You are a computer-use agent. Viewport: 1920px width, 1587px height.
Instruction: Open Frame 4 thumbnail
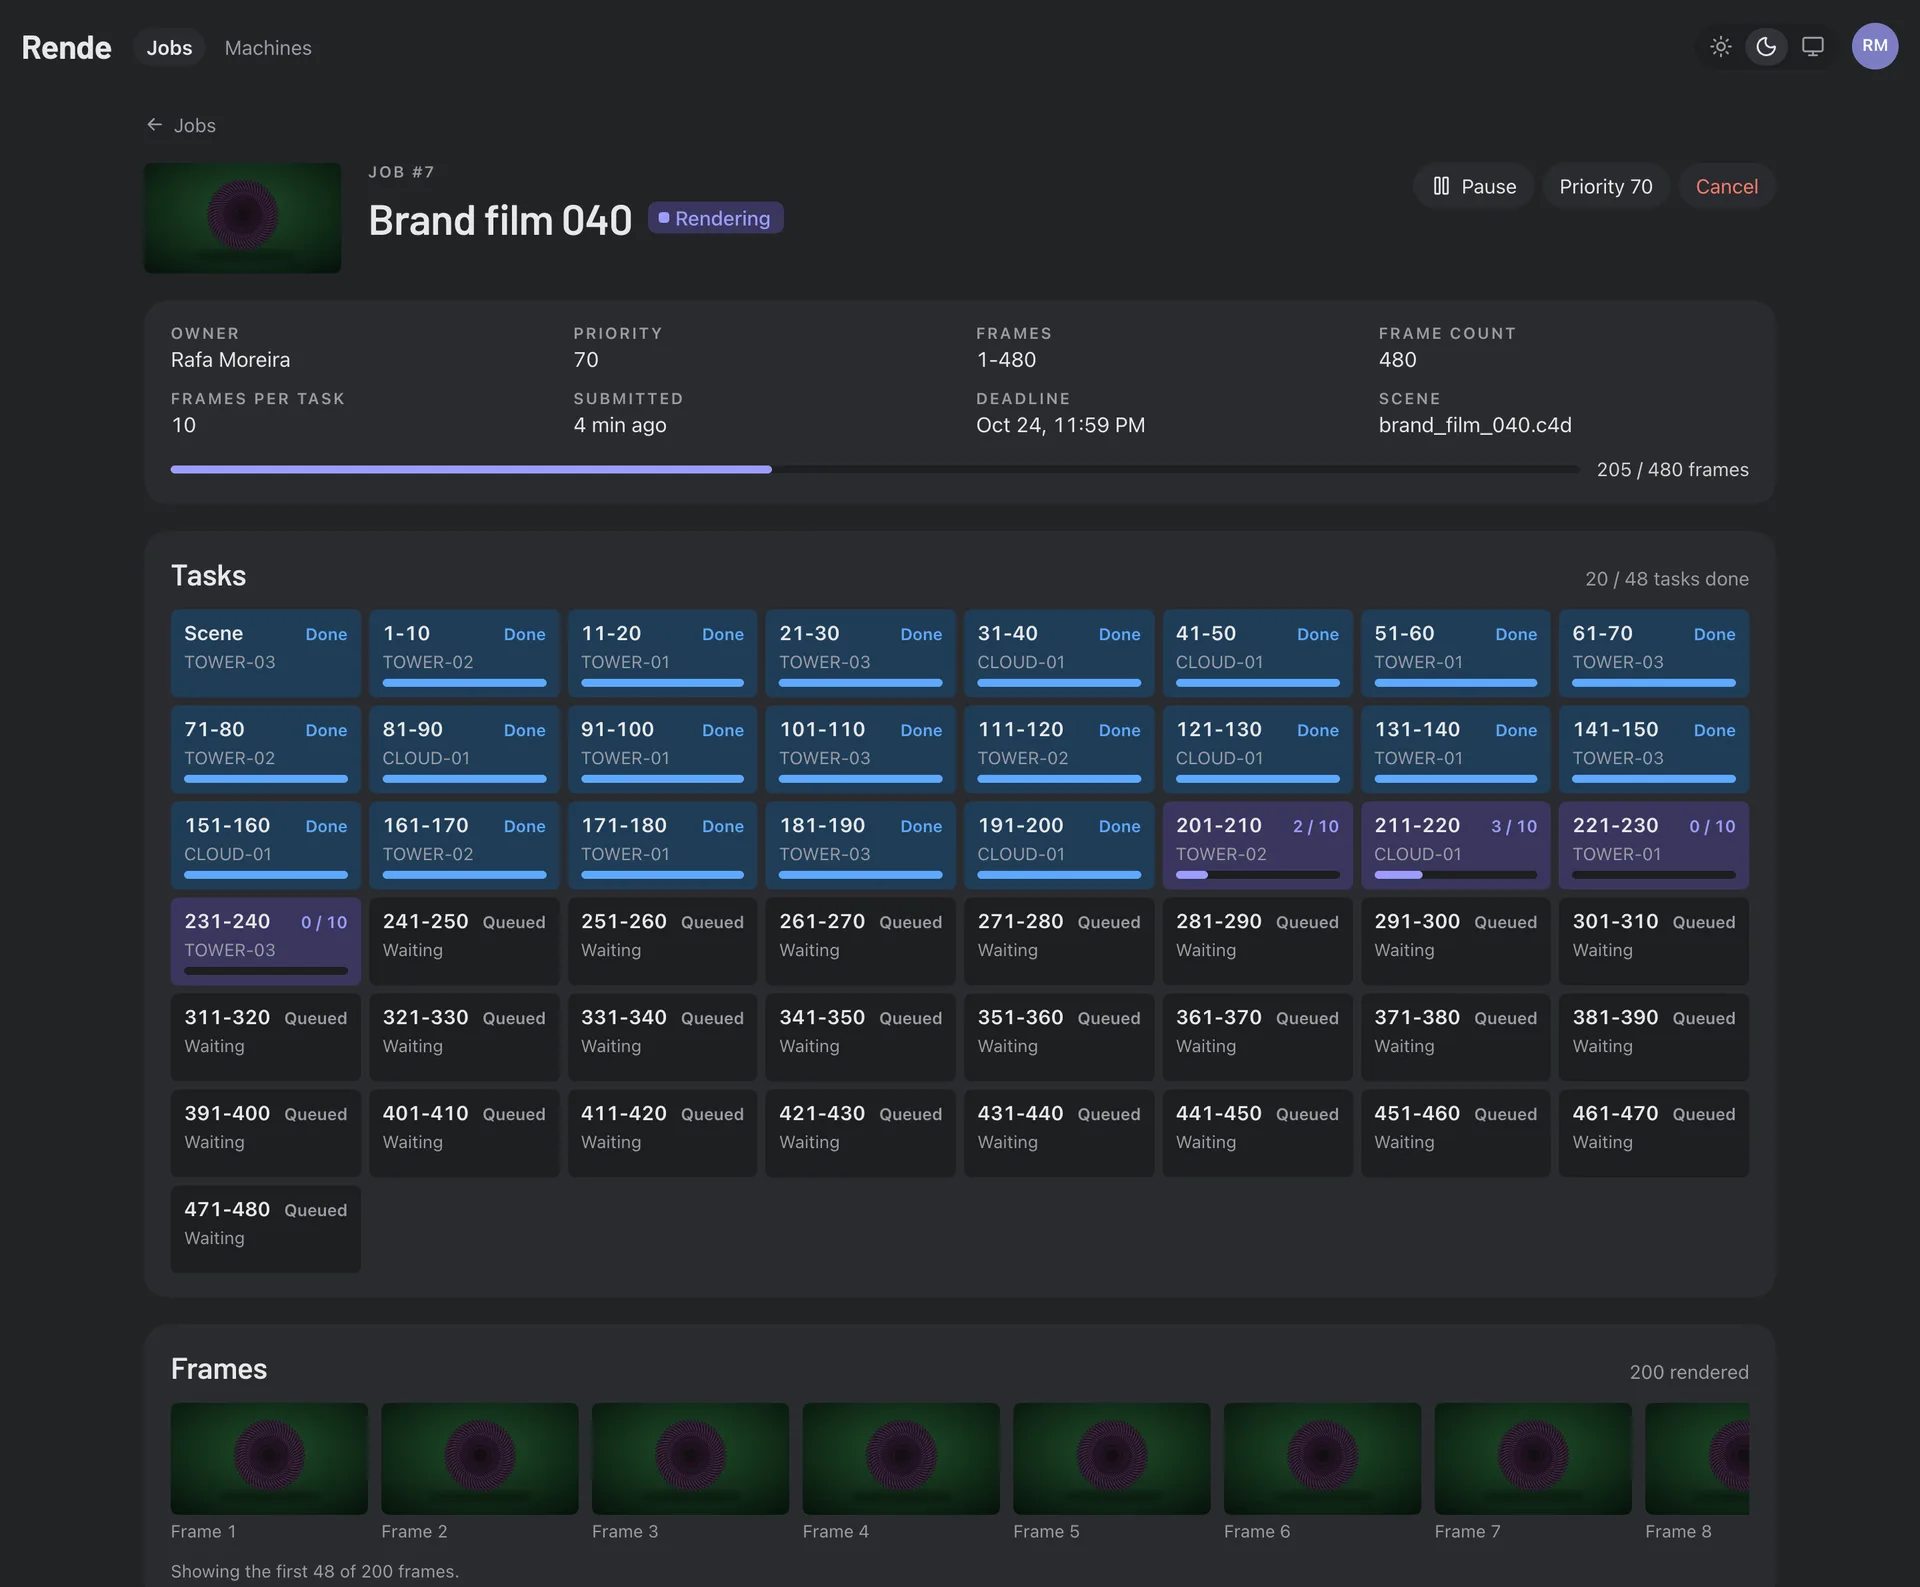[x=901, y=1458]
